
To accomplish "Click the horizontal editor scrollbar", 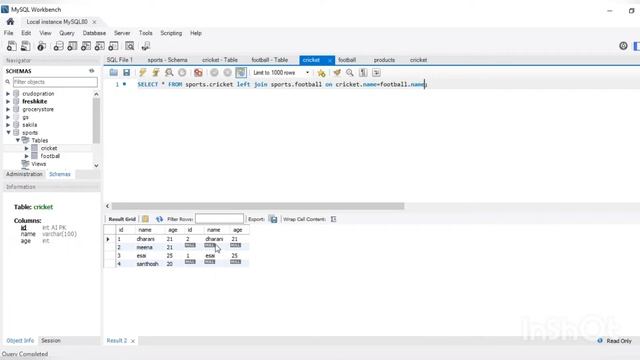I will (x=258, y=206).
